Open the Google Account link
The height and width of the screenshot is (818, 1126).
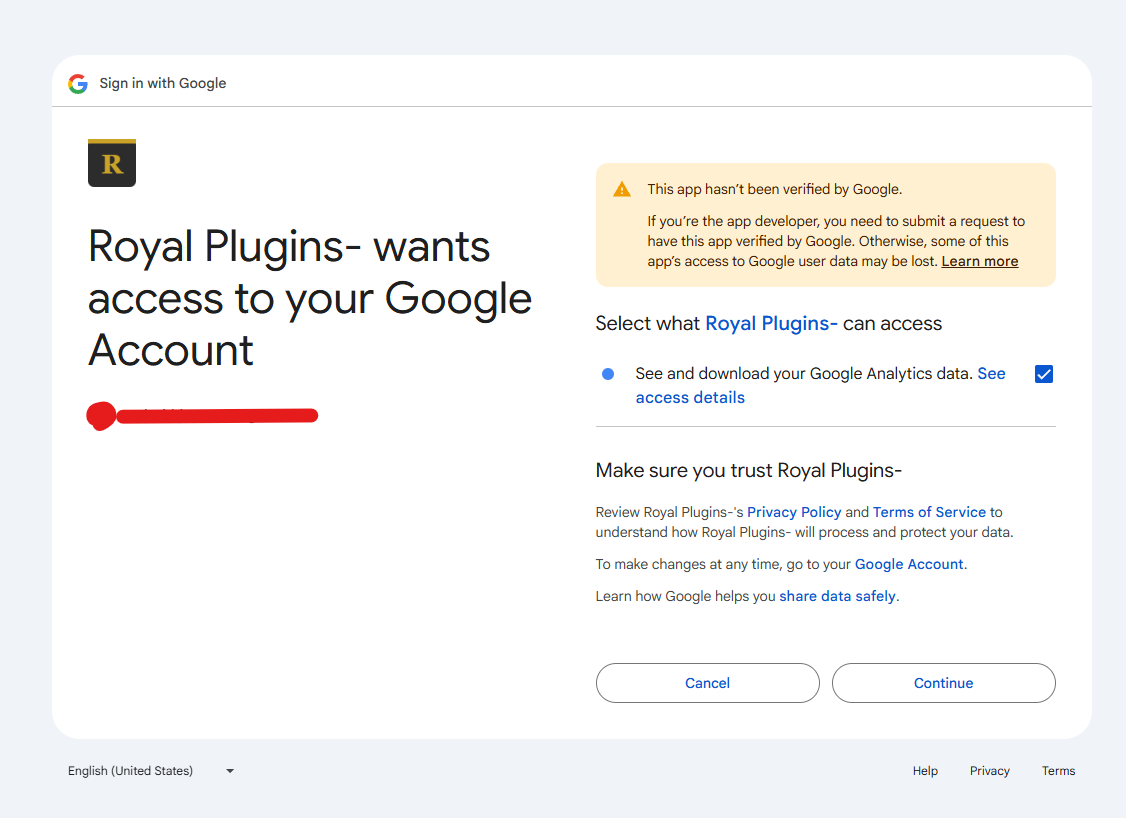coord(909,564)
